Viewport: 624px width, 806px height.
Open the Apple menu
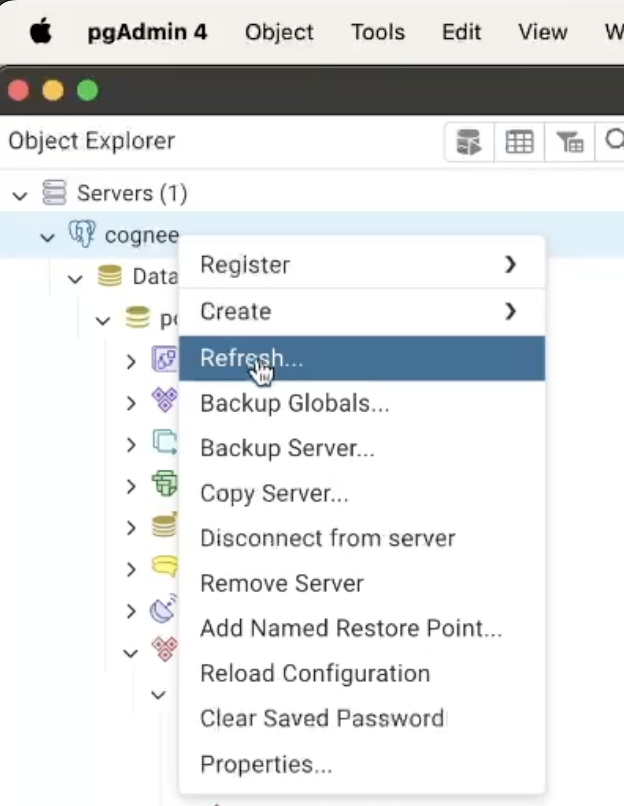(x=41, y=31)
